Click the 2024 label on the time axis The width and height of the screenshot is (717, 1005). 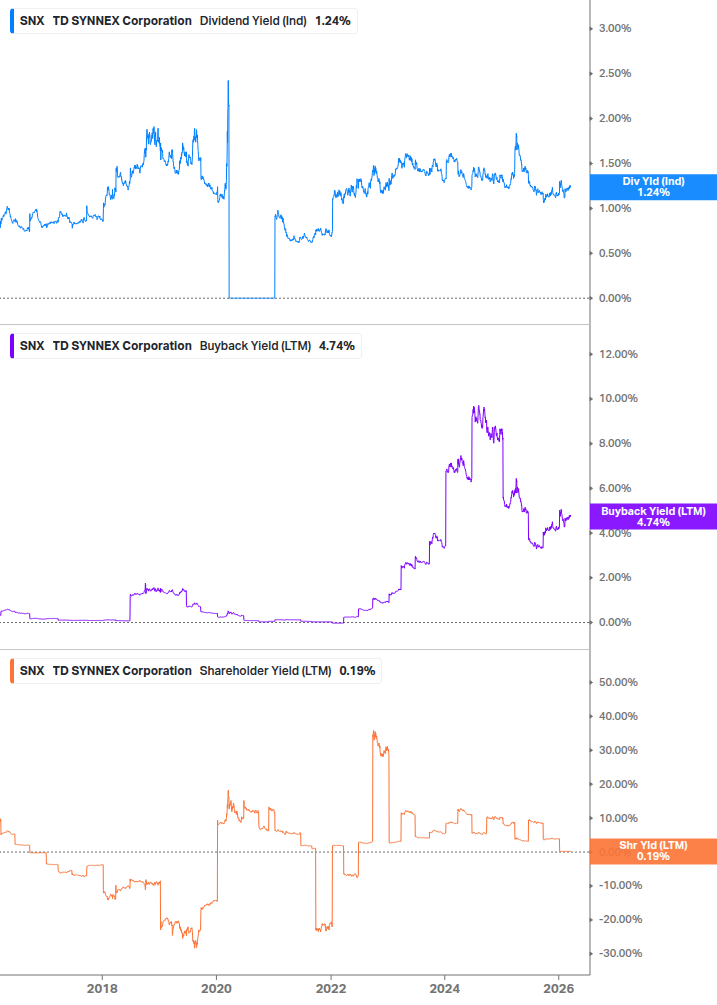click(445, 988)
